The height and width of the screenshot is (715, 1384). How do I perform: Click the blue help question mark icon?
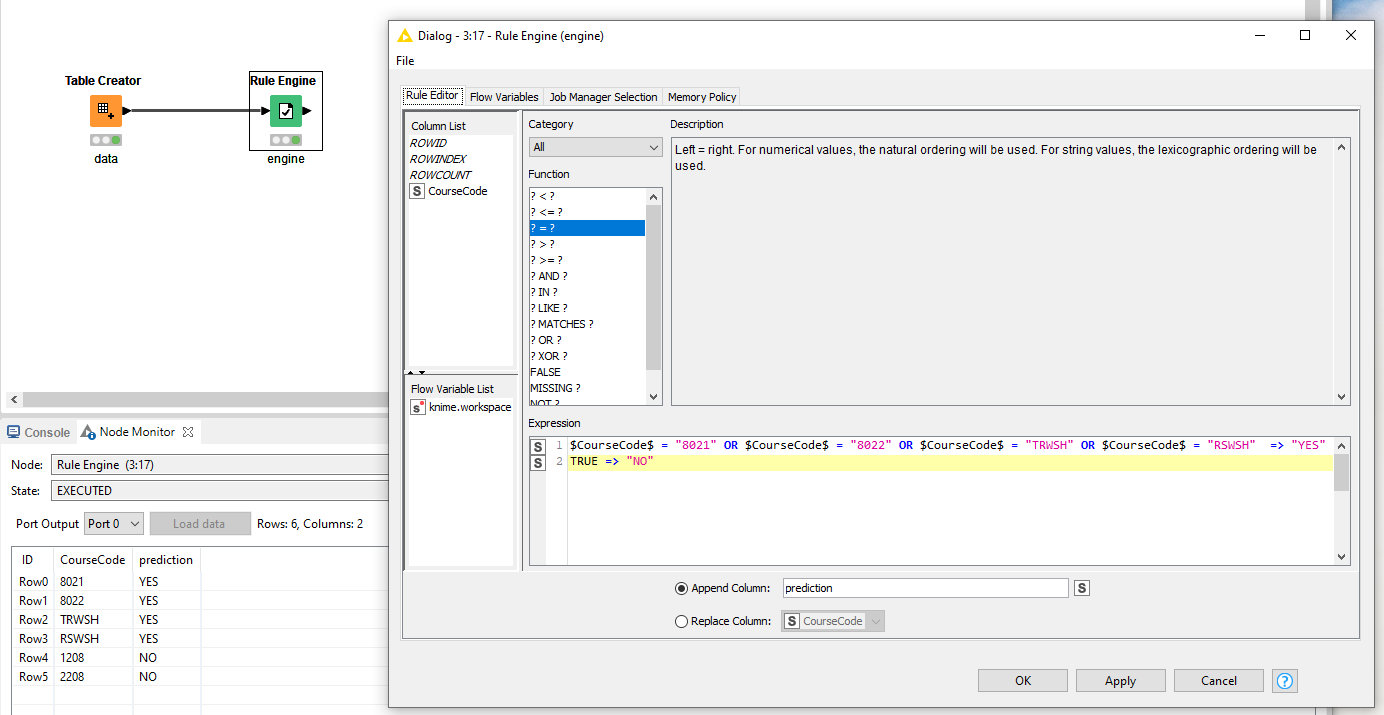[x=1285, y=681]
